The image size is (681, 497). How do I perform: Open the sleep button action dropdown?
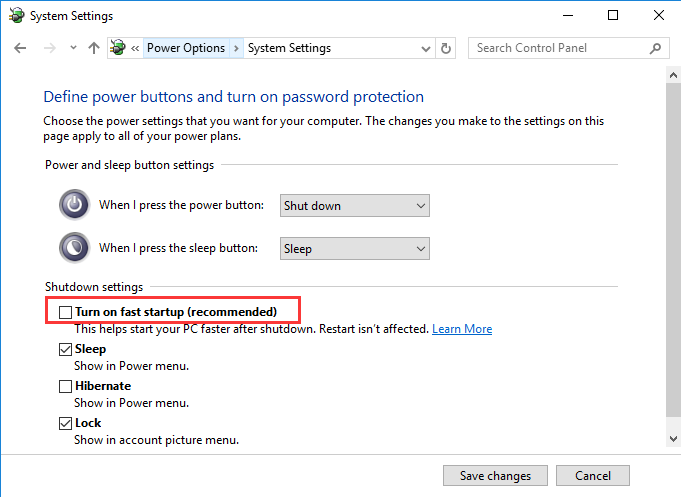[354, 249]
